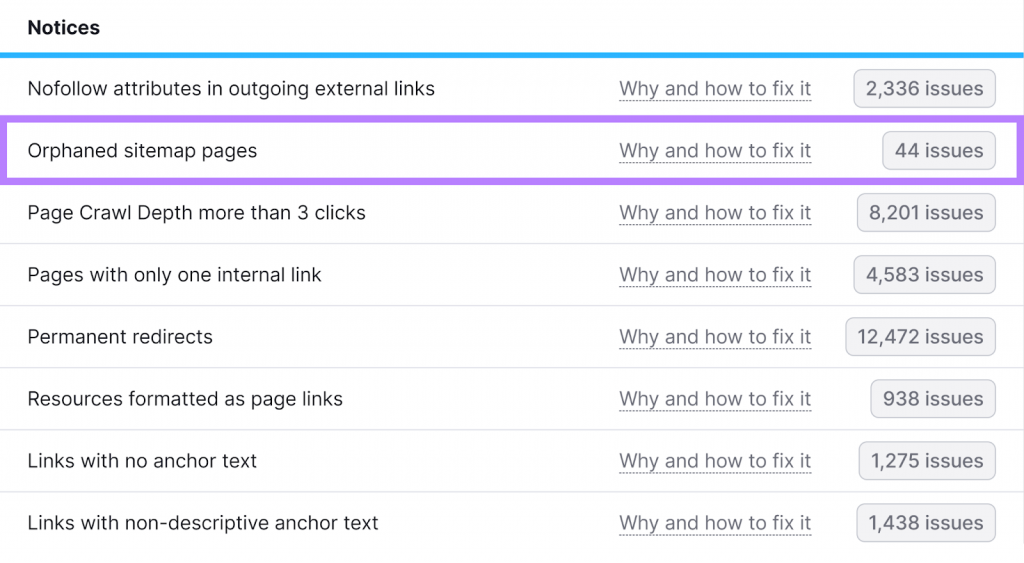
Task: Open 'Why and how to fix it' for Orphaned sitemap pages
Action: pyautogui.click(x=714, y=151)
